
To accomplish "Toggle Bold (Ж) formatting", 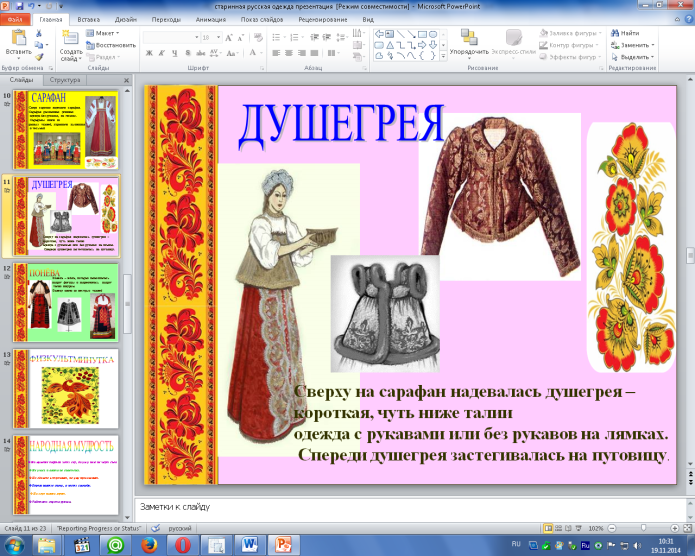I will (149, 53).
